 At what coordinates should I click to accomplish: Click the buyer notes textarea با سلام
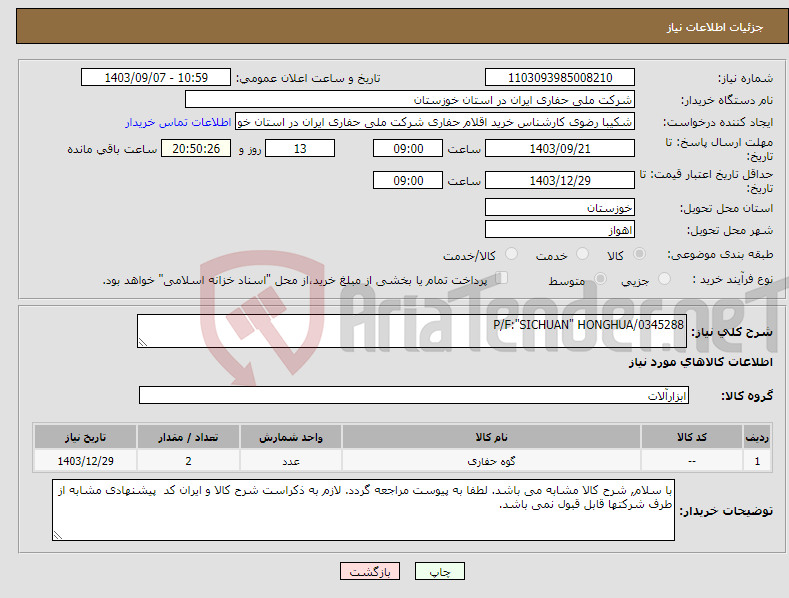tap(363, 510)
